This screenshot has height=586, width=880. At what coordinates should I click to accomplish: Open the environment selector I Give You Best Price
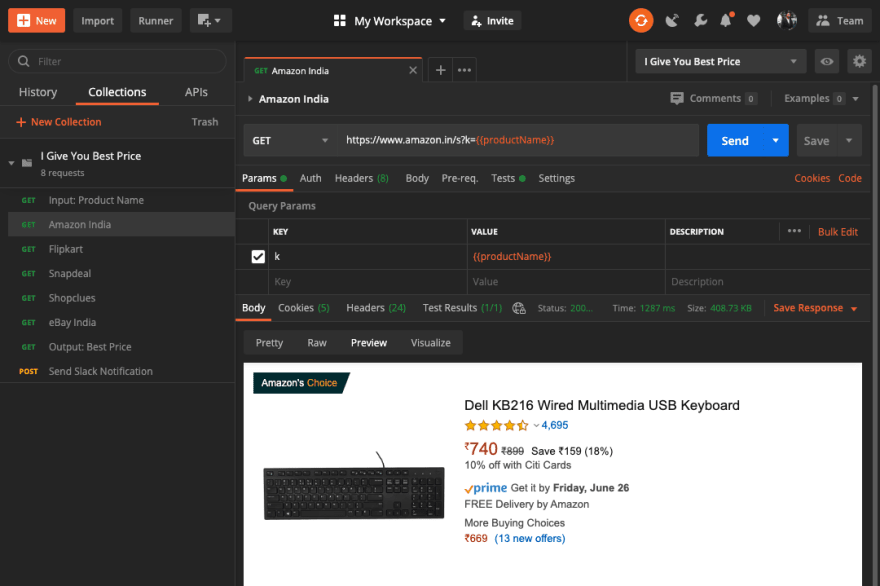tap(721, 61)
